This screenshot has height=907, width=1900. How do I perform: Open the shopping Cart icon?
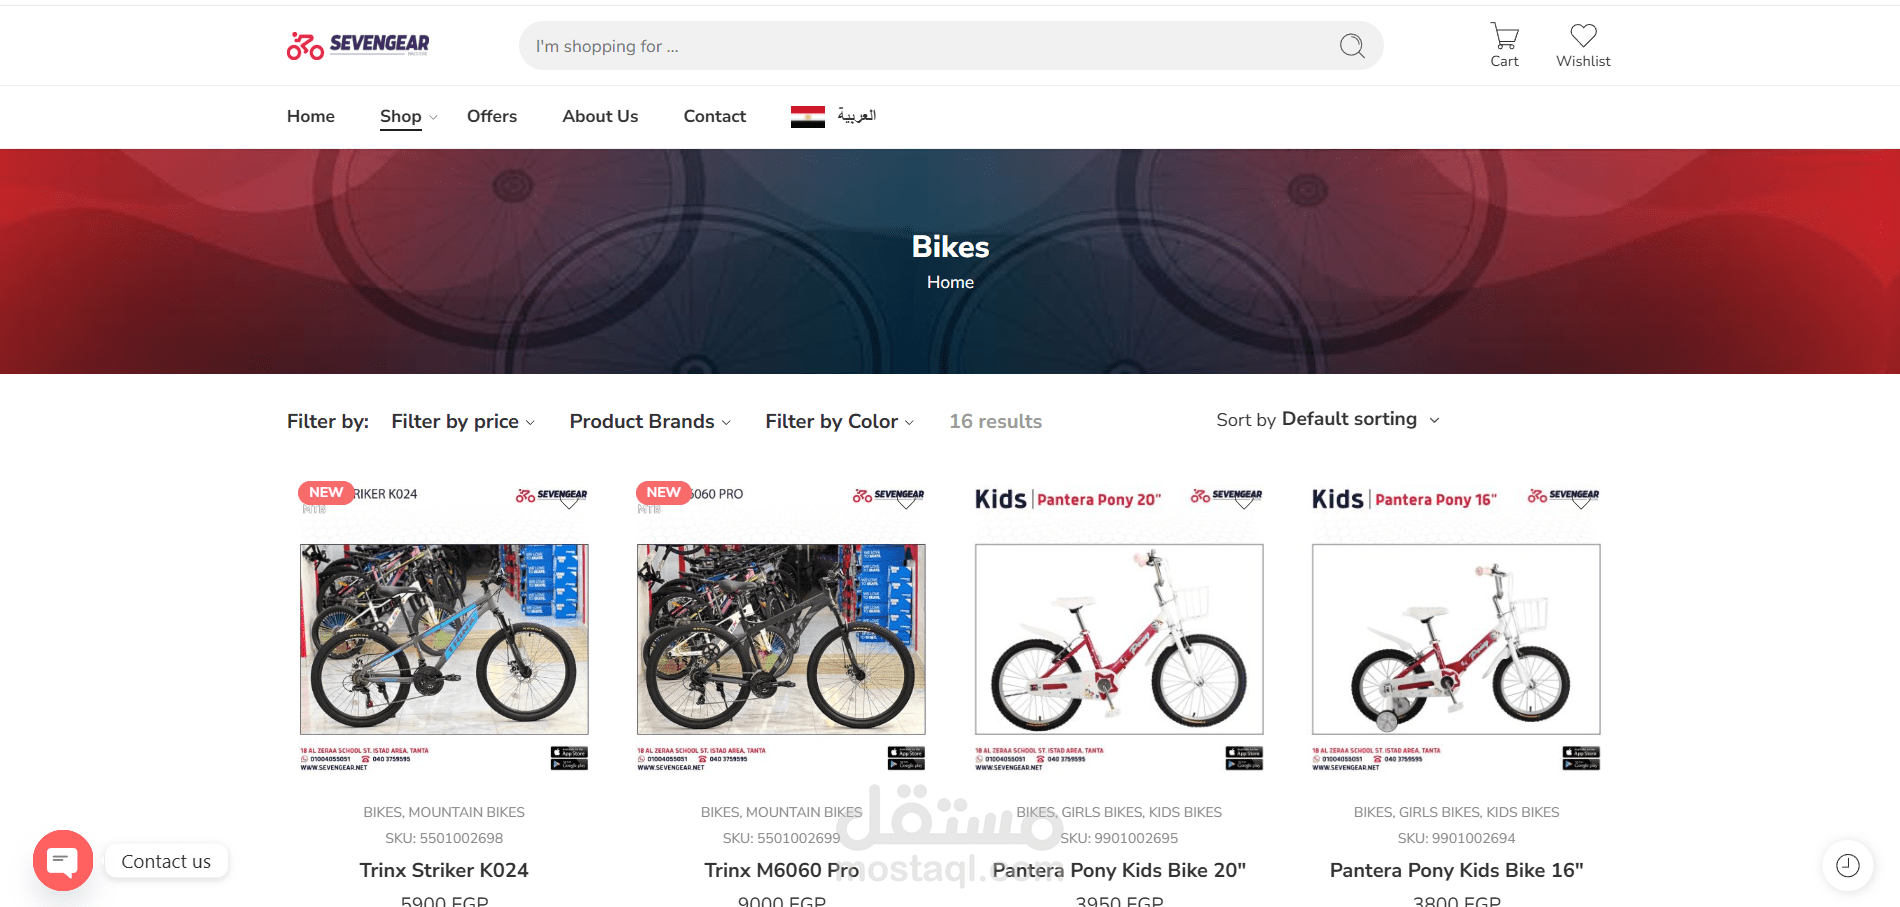coord(1504,45)
